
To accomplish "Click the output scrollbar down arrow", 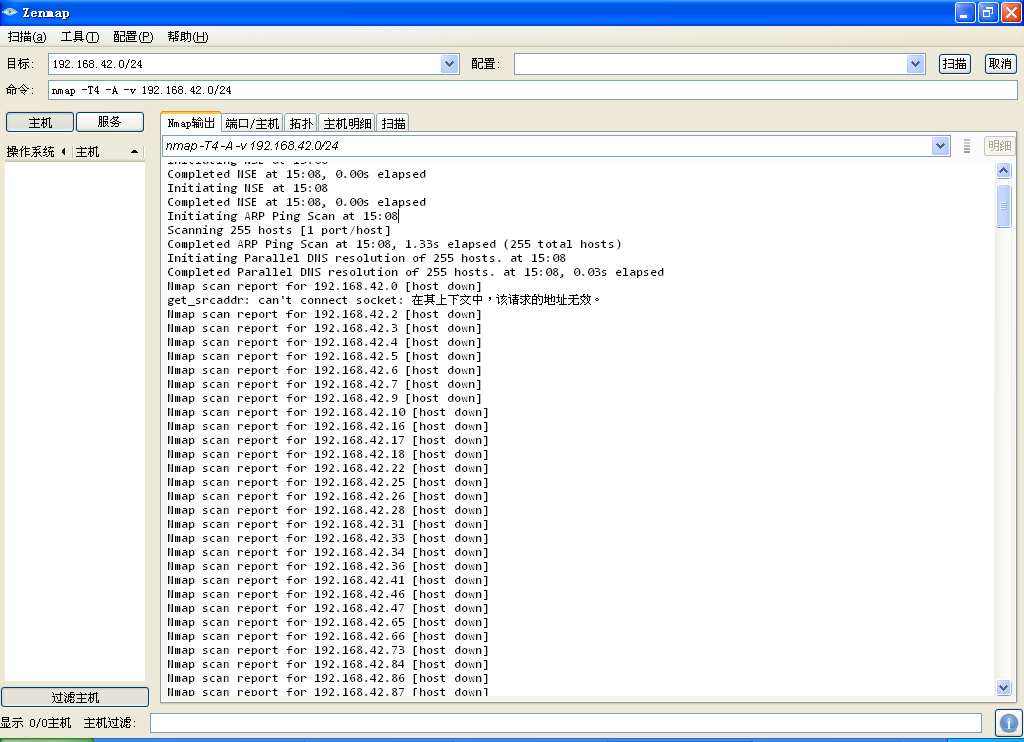I will 1004,687.
